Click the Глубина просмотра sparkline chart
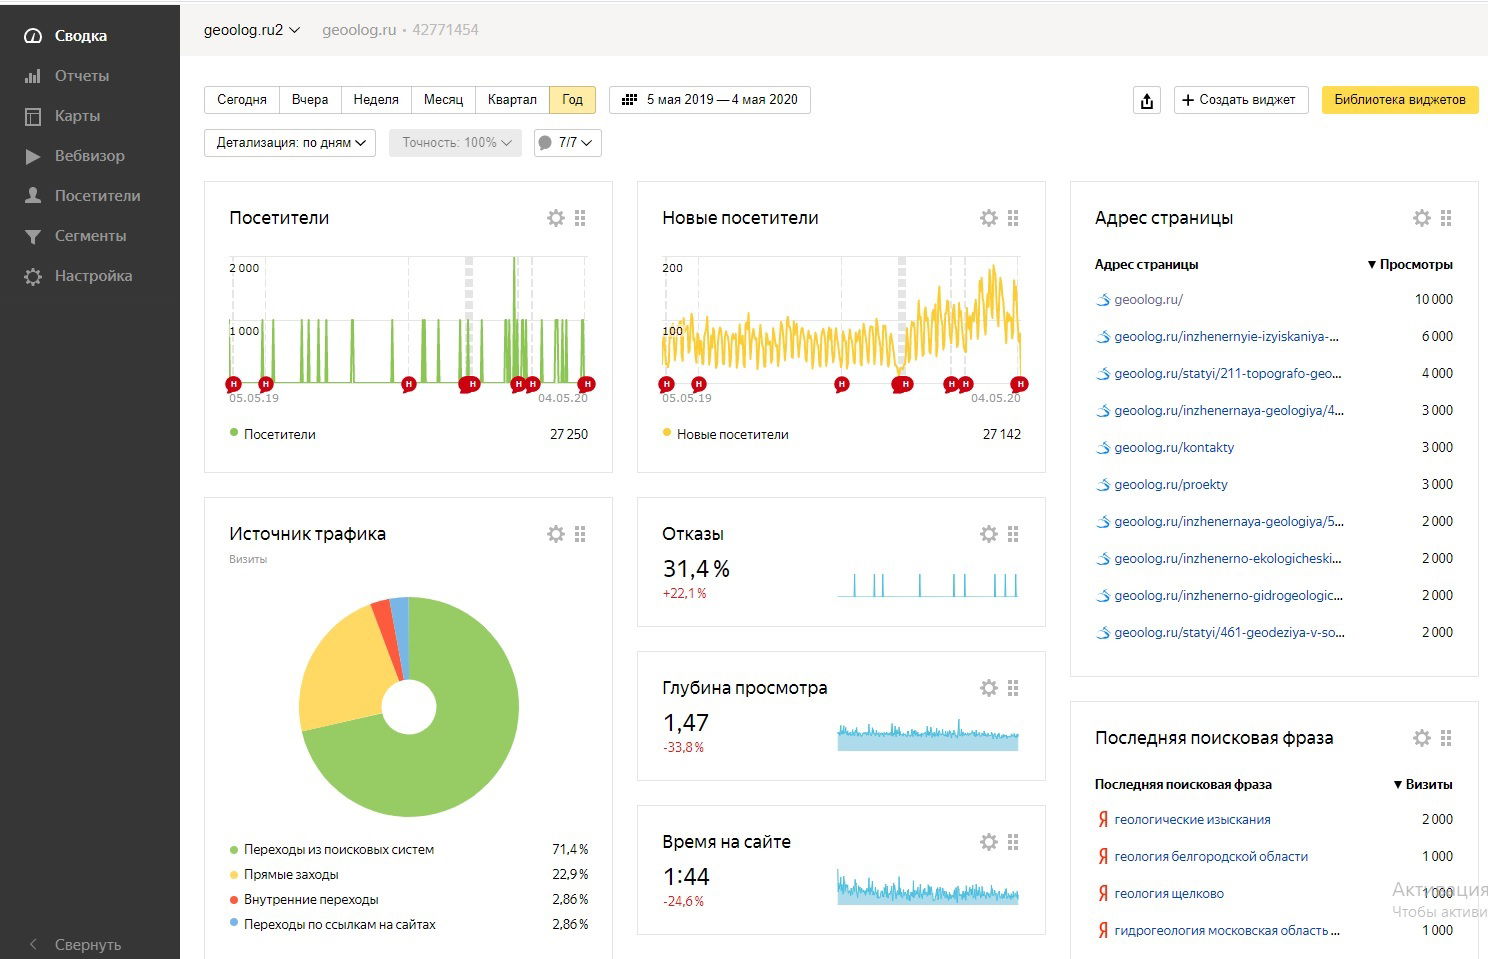Image resolution: width=1488 pixels, height=959 pixels. [928, 734]
